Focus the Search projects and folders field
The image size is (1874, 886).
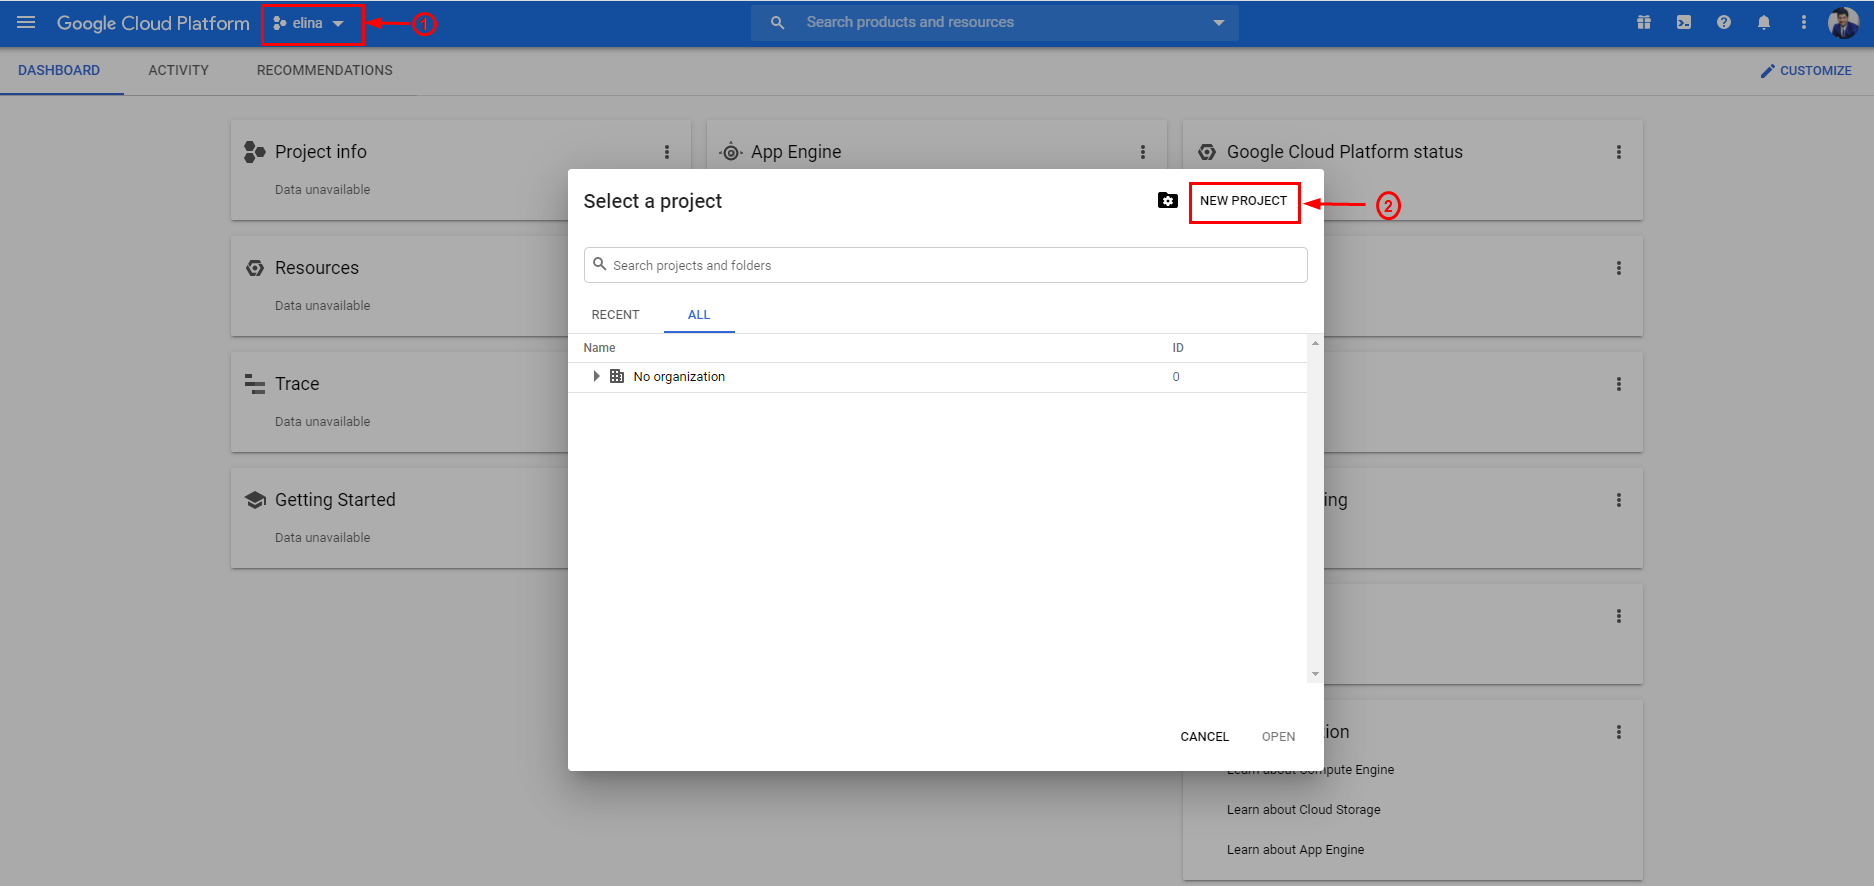tap(945, 265)
